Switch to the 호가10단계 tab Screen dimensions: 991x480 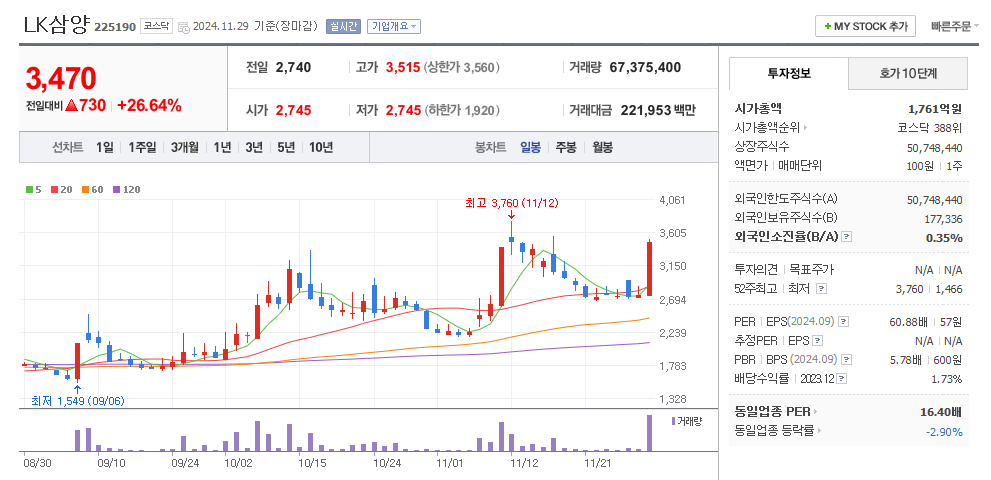908,73
